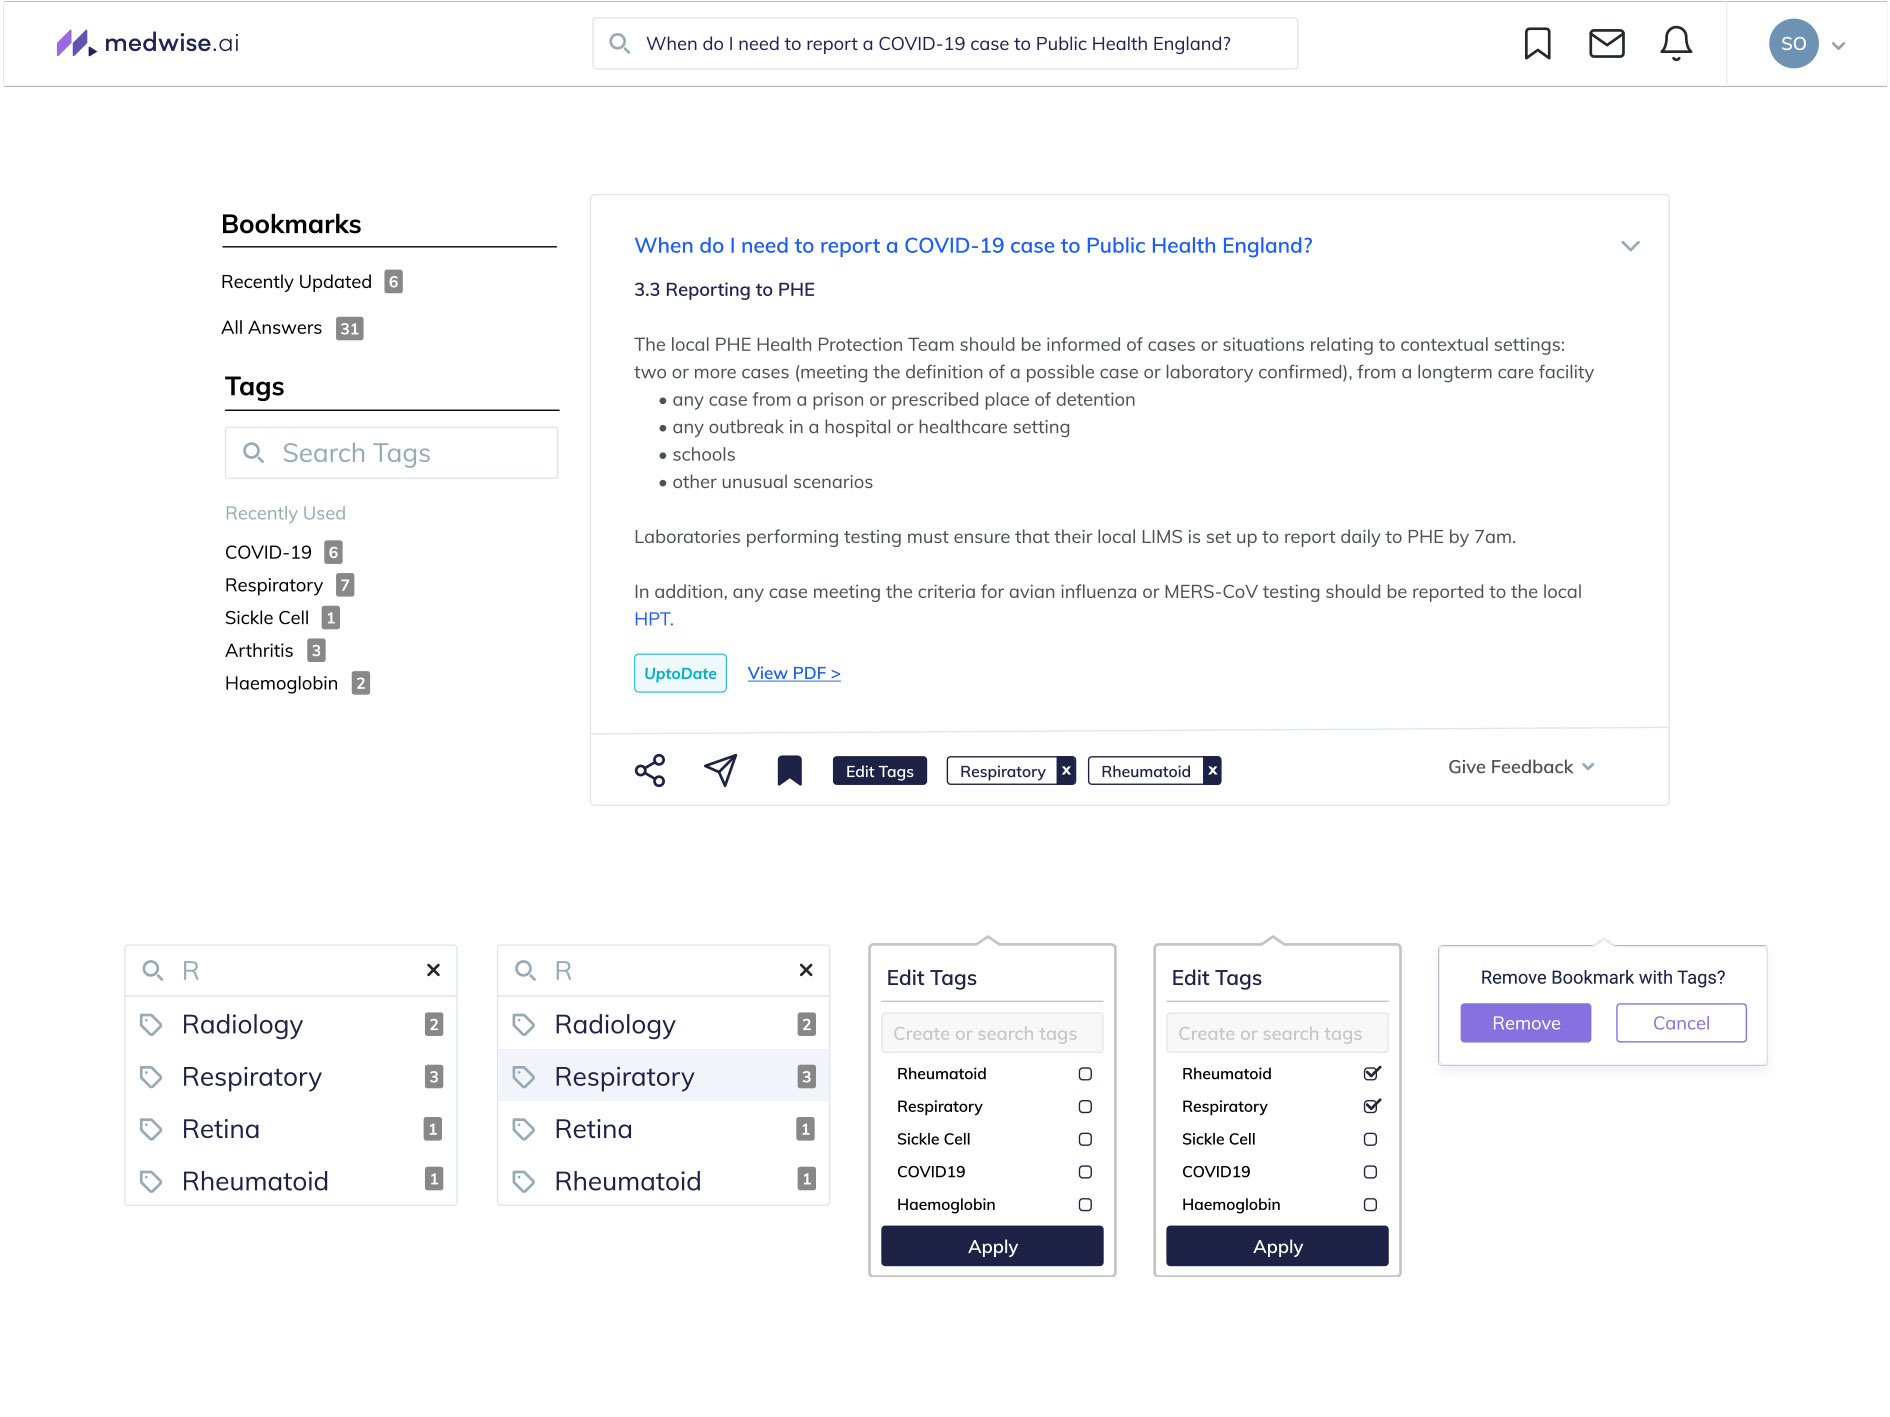Click the Radiology tag icon in second search list
The height and width of the screenshot is (1417, 1890).
524,1025
